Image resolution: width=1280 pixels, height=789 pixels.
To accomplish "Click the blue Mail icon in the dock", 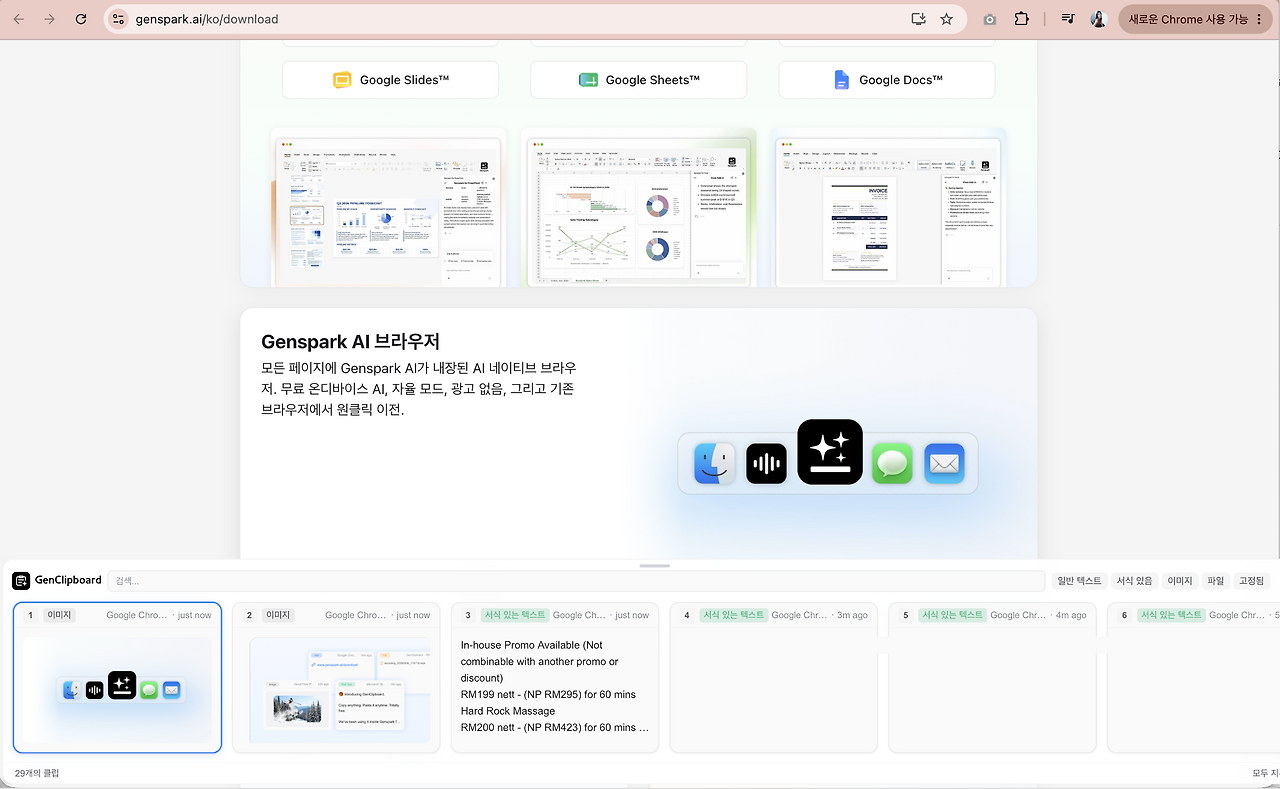I will 944,464.
